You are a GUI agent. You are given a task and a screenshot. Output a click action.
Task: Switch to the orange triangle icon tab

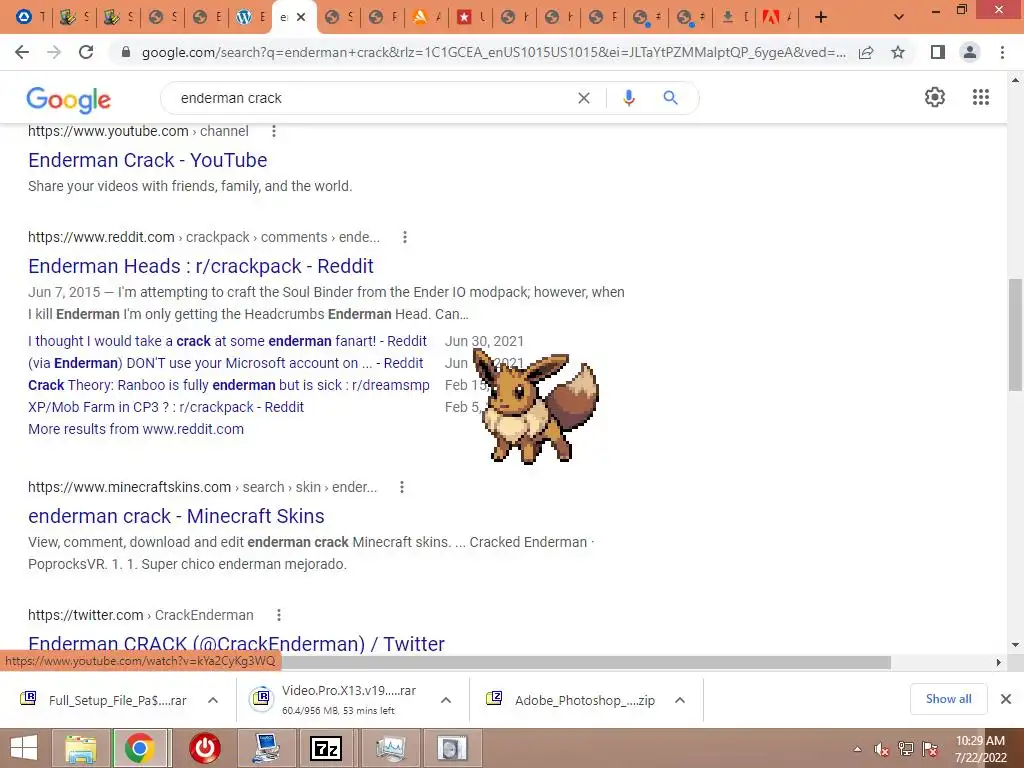(x=426, y=18)
